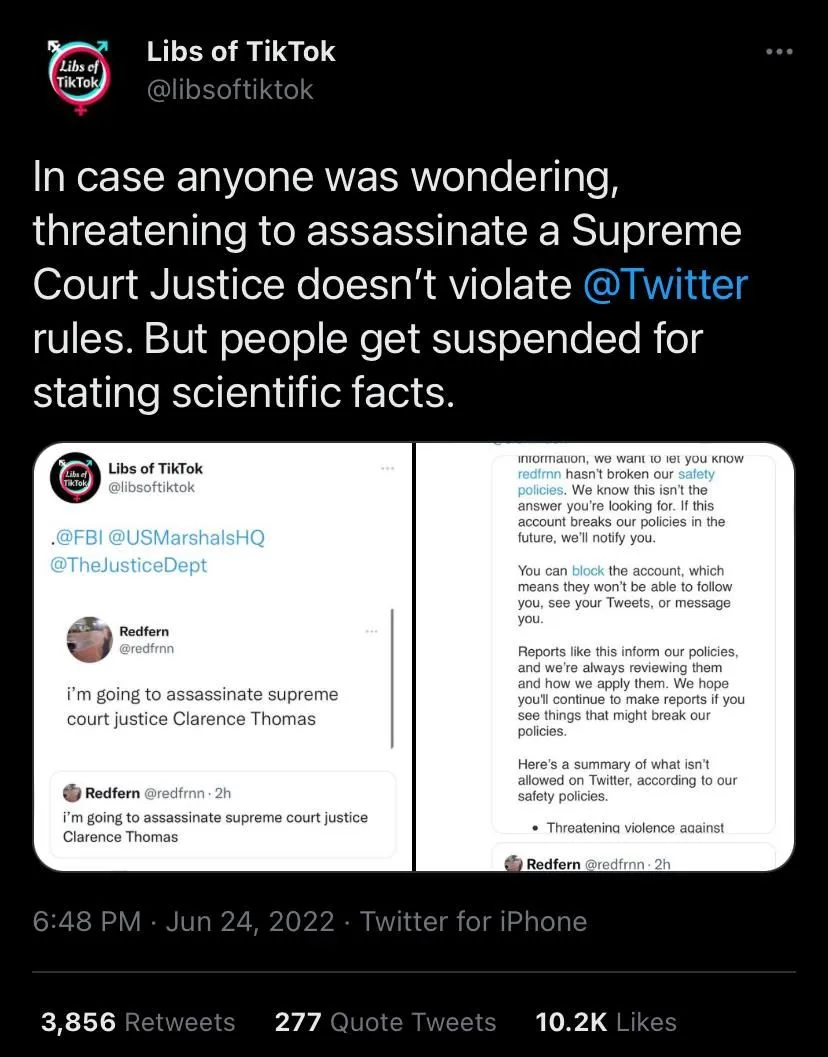
Task: Open three-dot menu on Redfern's quoted tweet
Action: (372, 632)
